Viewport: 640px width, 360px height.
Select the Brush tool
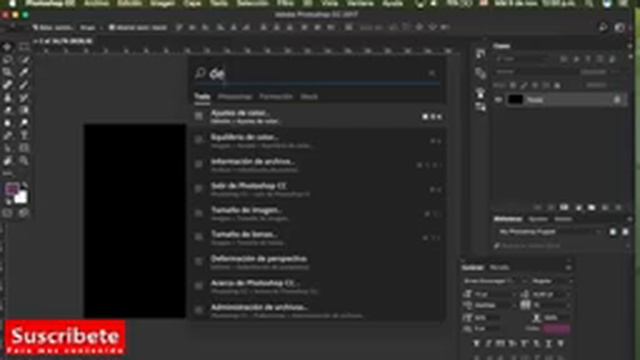coord(24,85)
